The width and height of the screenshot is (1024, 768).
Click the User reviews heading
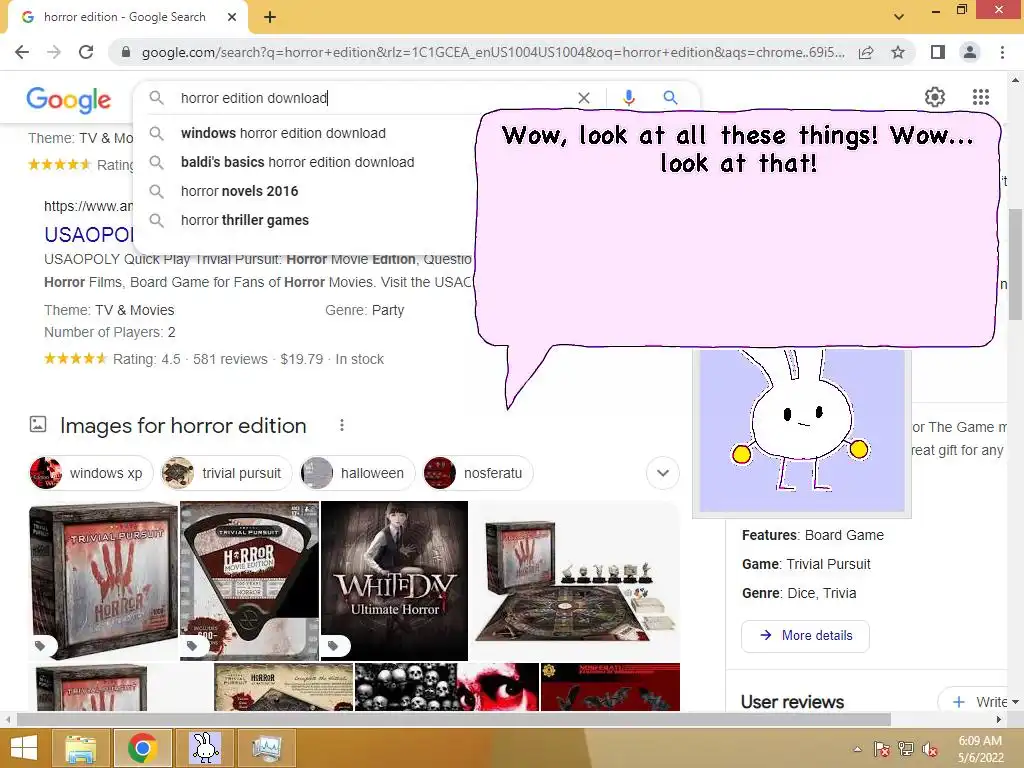(x=792, y=702)
